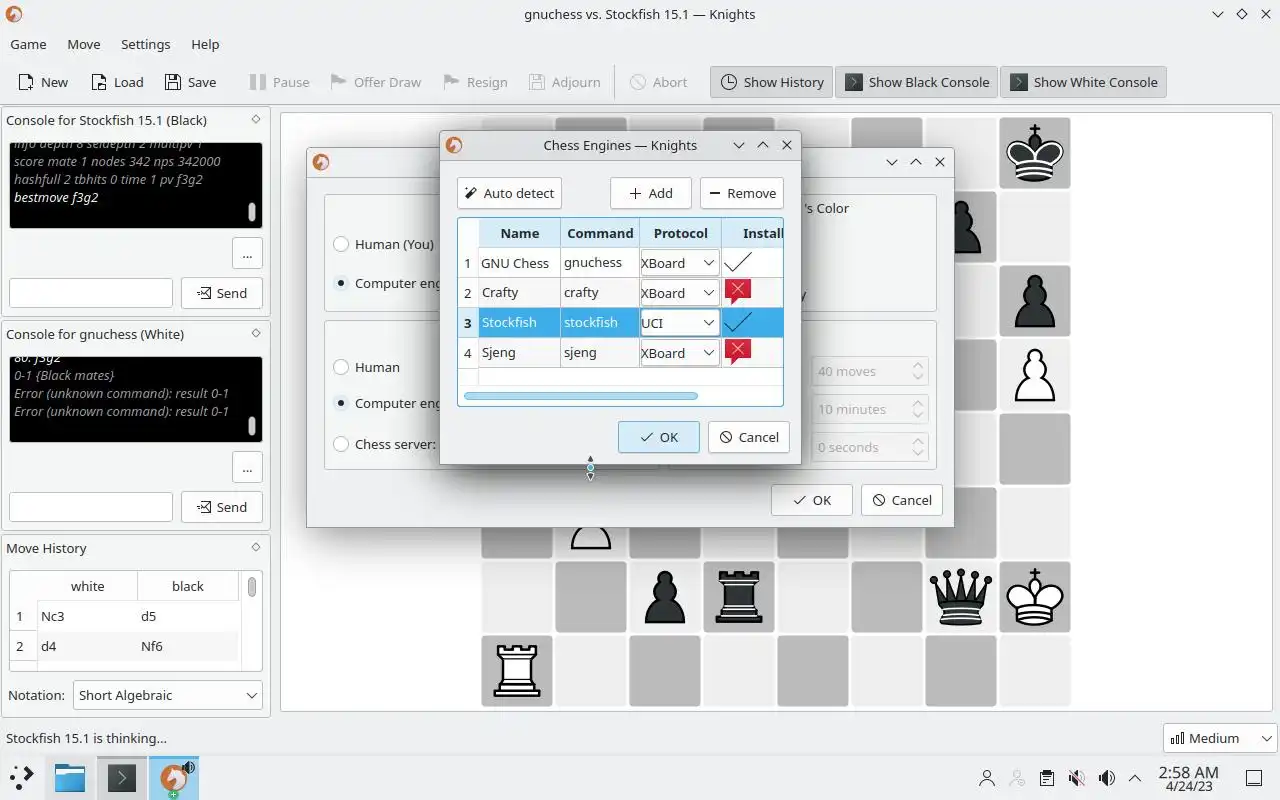Click the Adjourn toolbar button
The height and width of the screenshot is (800, 1280).
564,82
